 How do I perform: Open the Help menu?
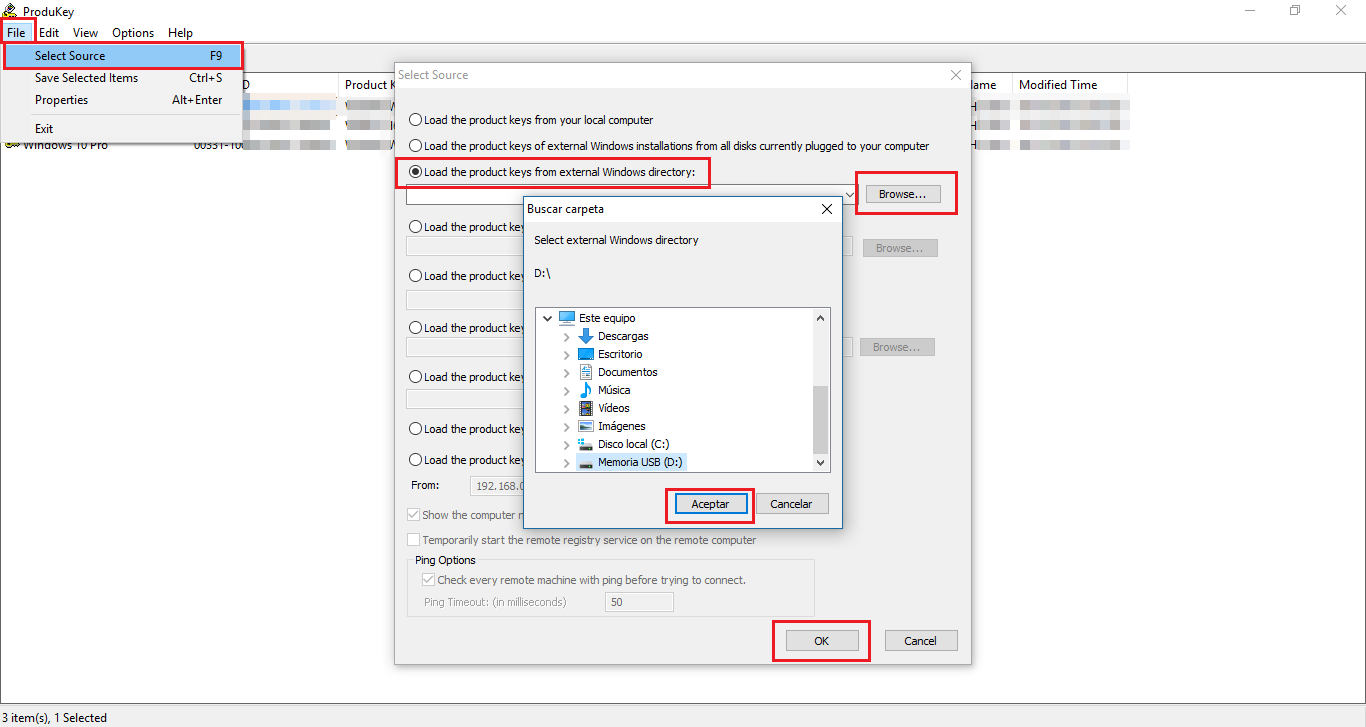(x=180, y=33)
